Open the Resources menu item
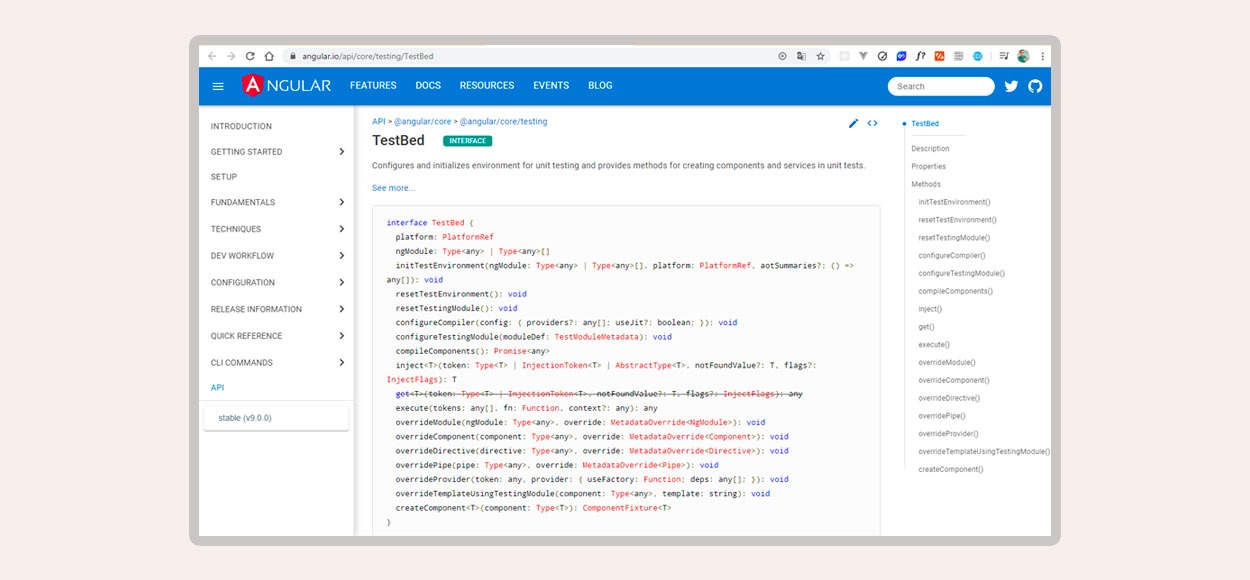 [487, 86]
